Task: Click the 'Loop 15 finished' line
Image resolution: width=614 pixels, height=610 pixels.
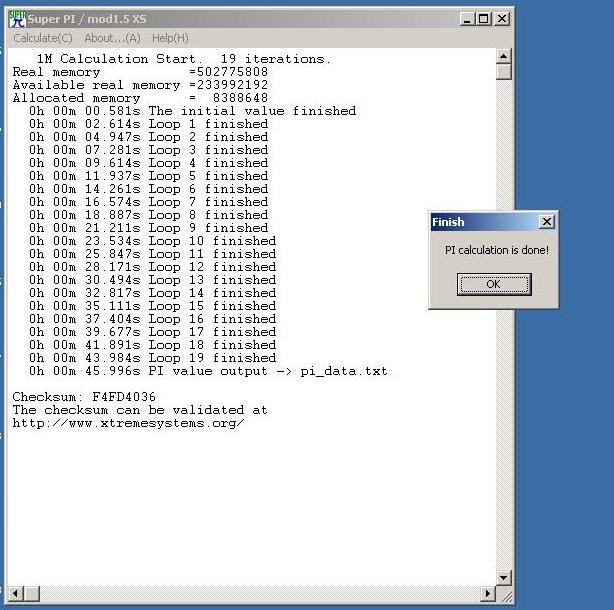Action: click(152, 306)
